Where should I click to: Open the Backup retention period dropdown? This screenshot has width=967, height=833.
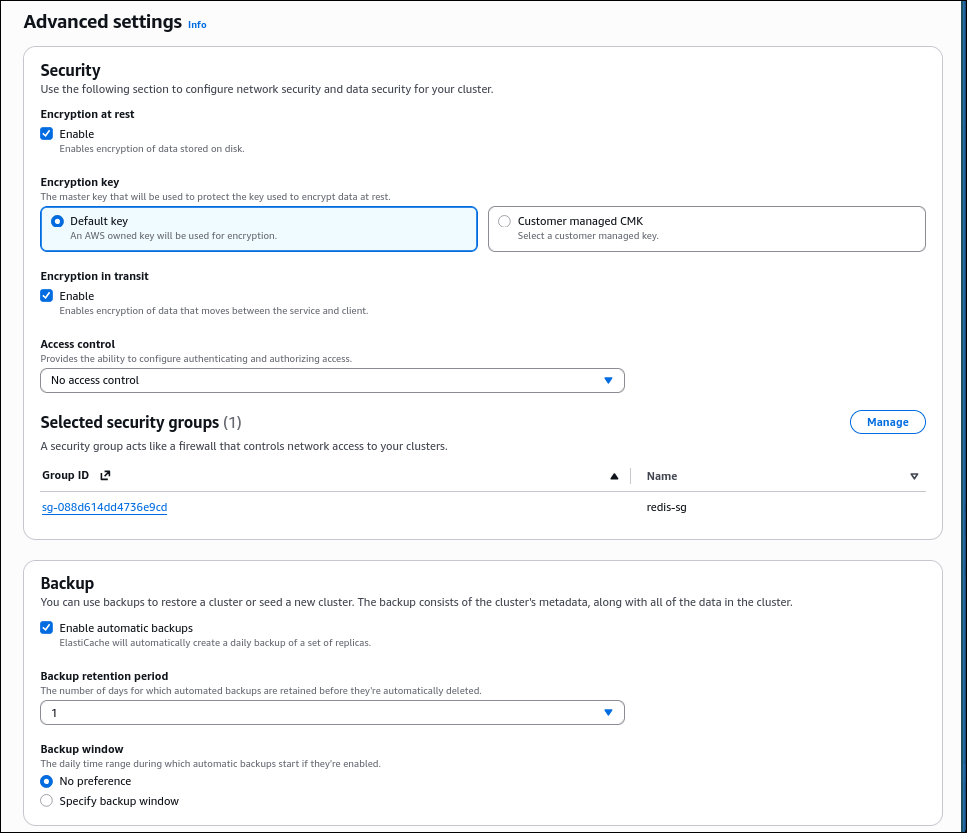pyautogui.click(x=332, y=712)
